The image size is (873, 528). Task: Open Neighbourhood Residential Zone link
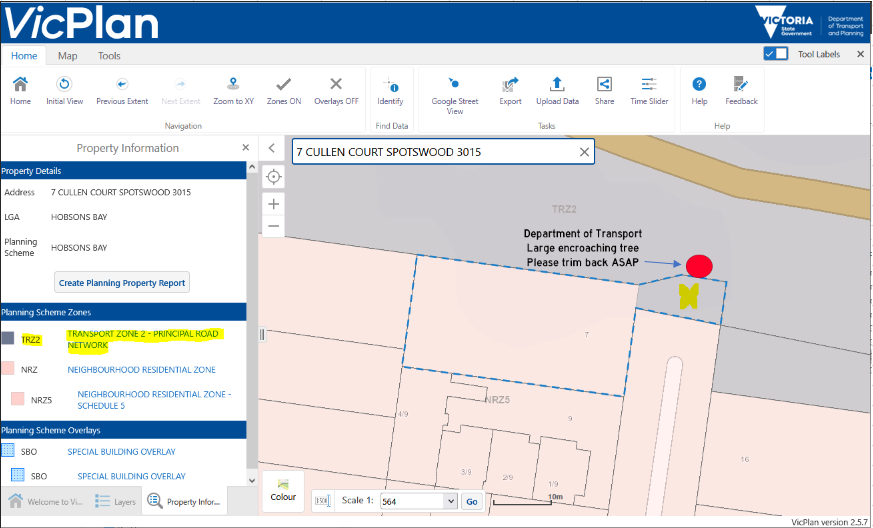(x=141, y=370)
